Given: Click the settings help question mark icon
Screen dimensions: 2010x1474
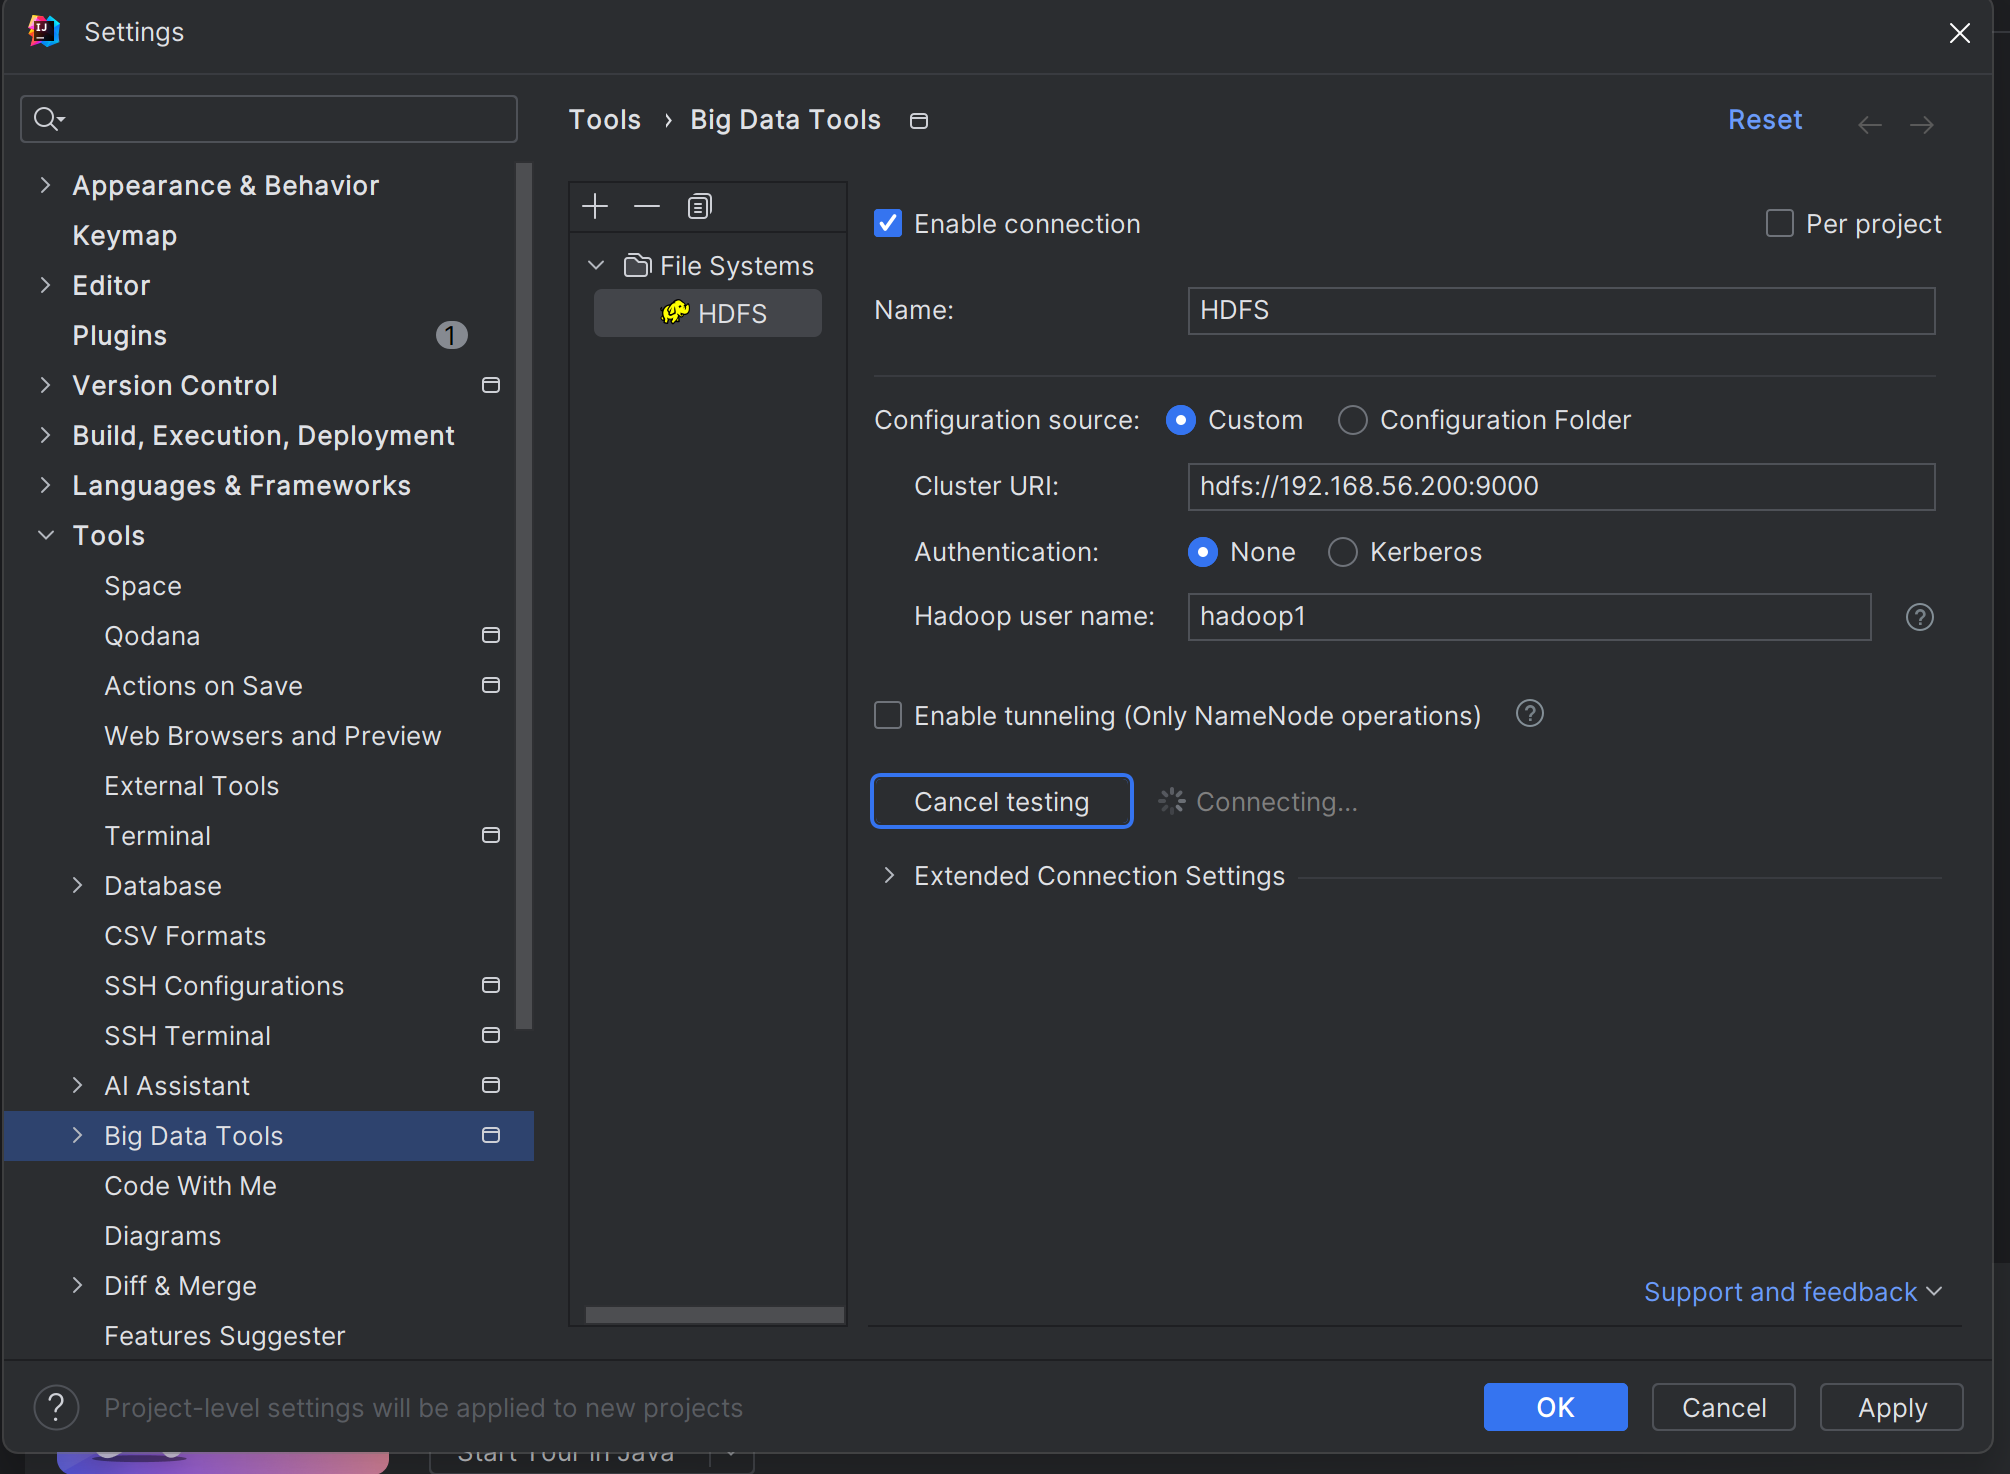Looking at the screenshot, I should [56, 1408].
